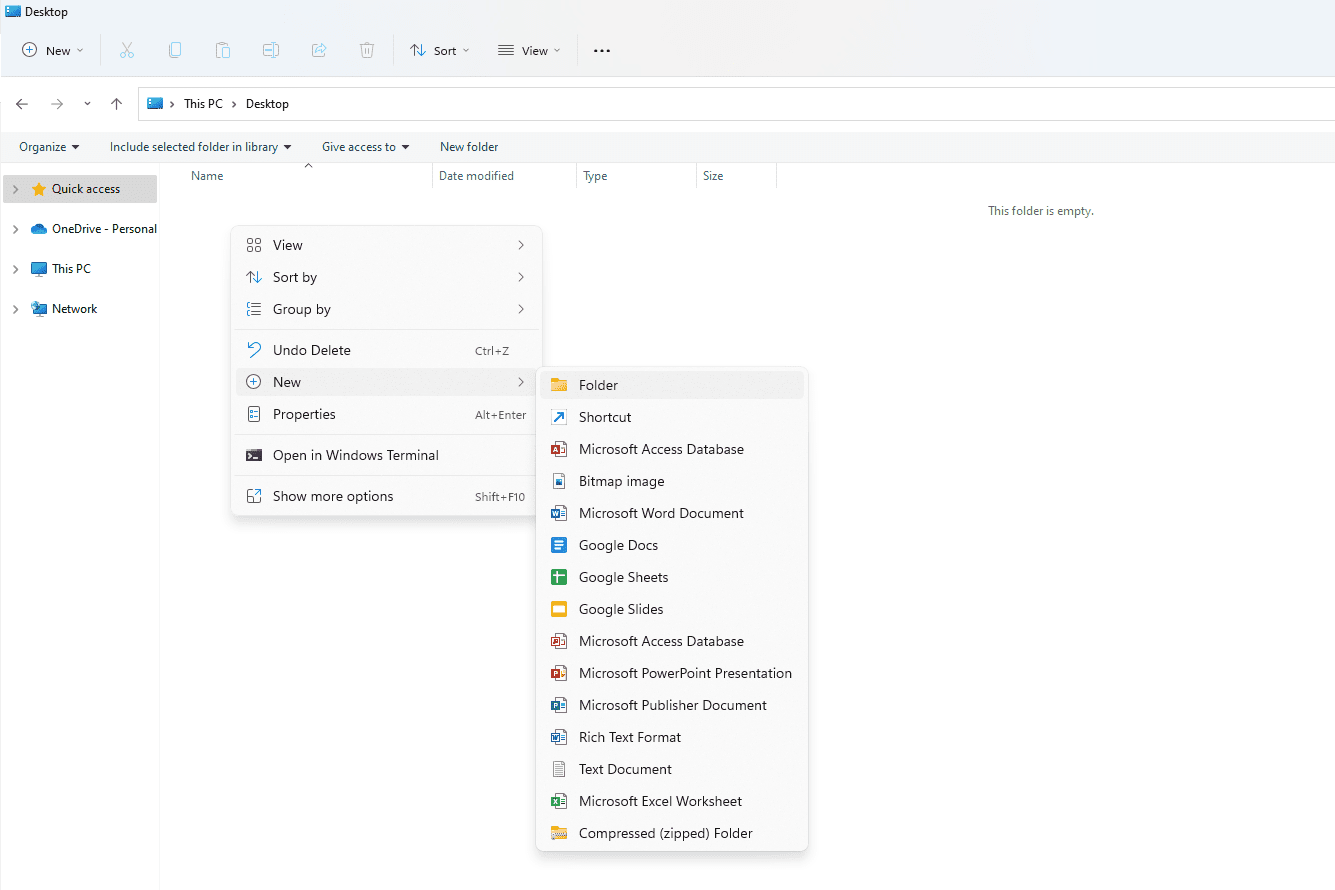The image size is (1335, 890).
Task: Choose Open in Windows Terminal
Action: click(386, 455)
